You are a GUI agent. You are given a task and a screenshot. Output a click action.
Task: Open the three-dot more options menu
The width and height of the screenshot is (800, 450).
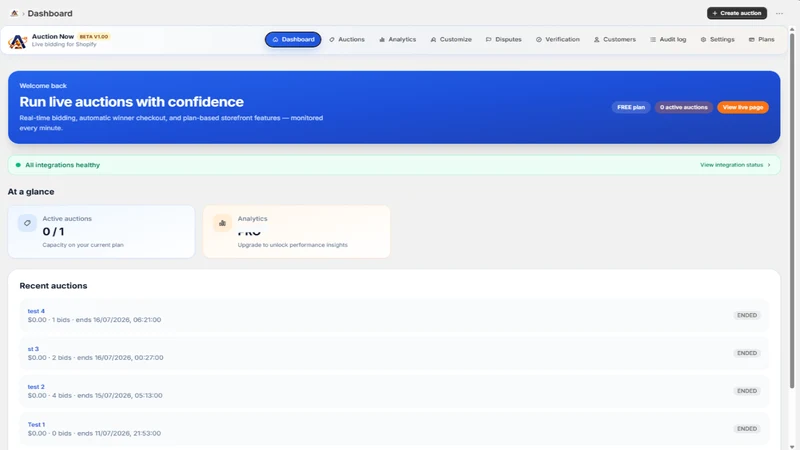[779, 13]
